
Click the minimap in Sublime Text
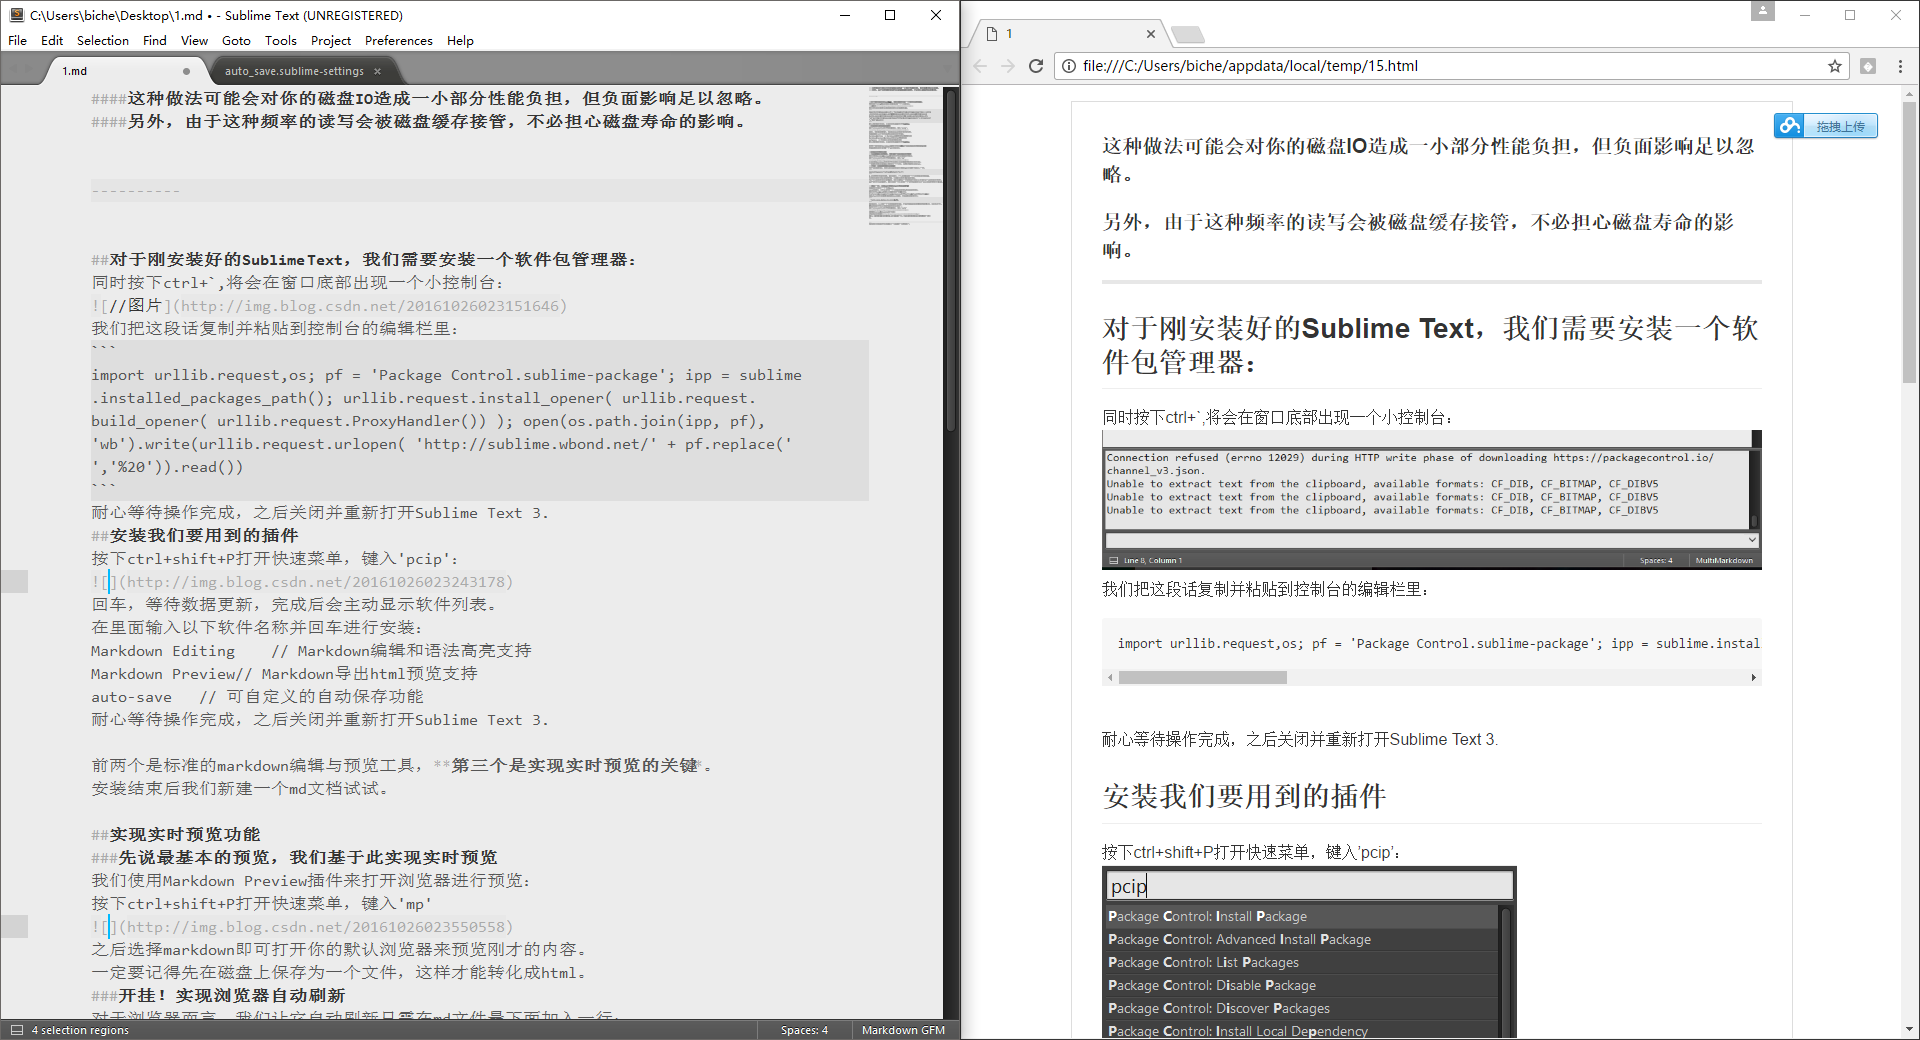905,155
